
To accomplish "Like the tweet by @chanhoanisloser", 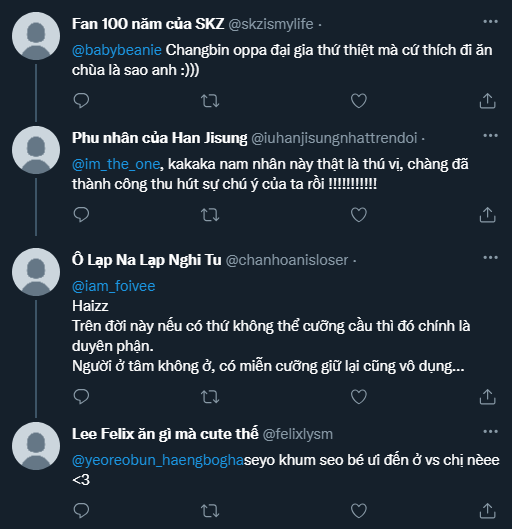I will [359, 396].
